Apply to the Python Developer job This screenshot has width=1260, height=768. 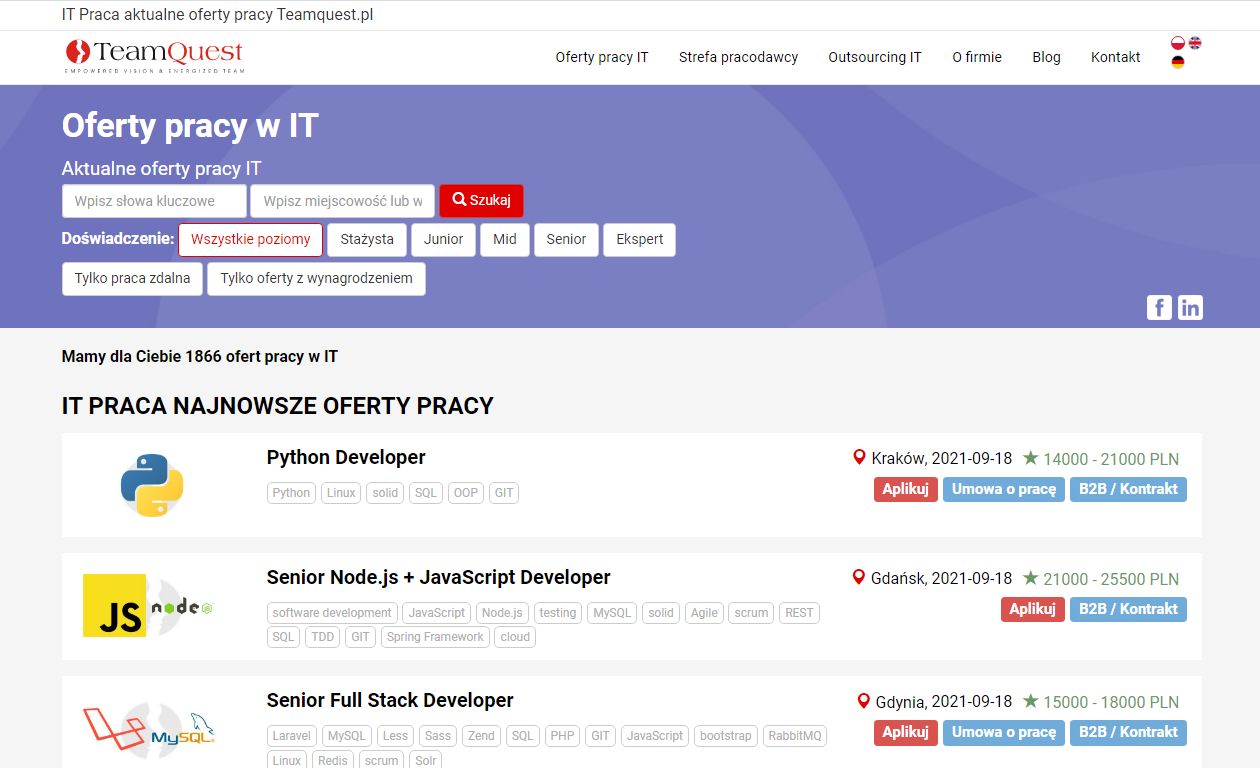click(x=906, y=489)
